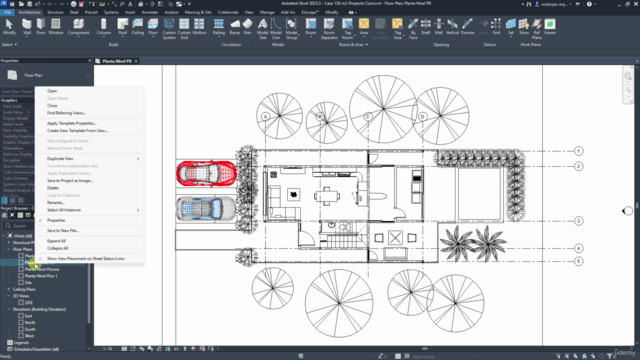Collapse the Elevations (Building Elevation) node

(9, 309)
